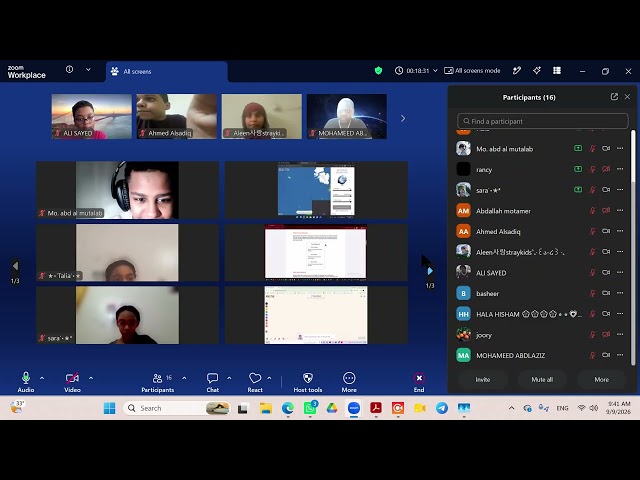Screen dimensions: 640x480
Task: Click sara shared screen with whiteboard
Action: point(316,315)
